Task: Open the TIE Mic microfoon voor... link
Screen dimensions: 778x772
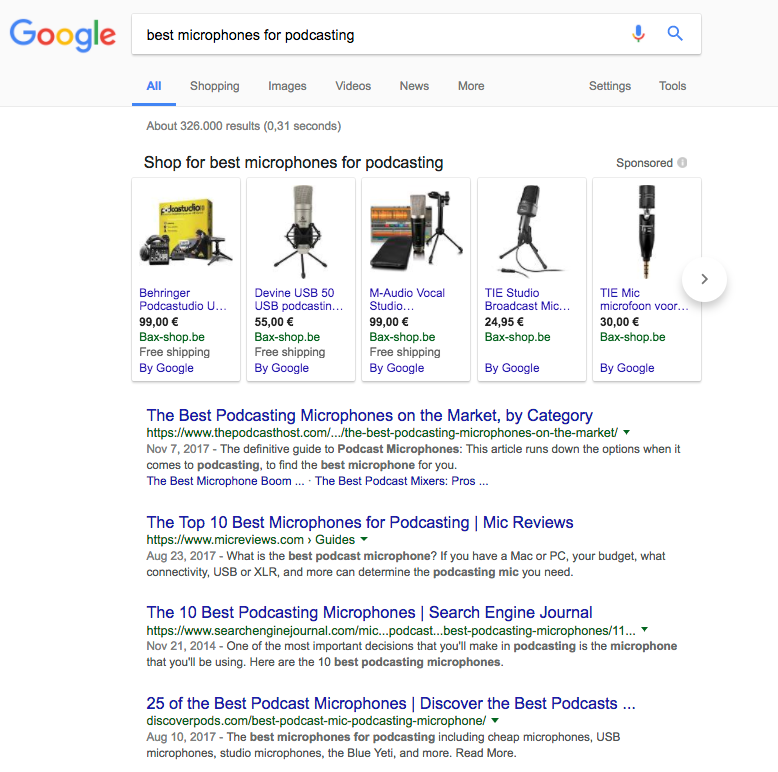Action: 644,299
